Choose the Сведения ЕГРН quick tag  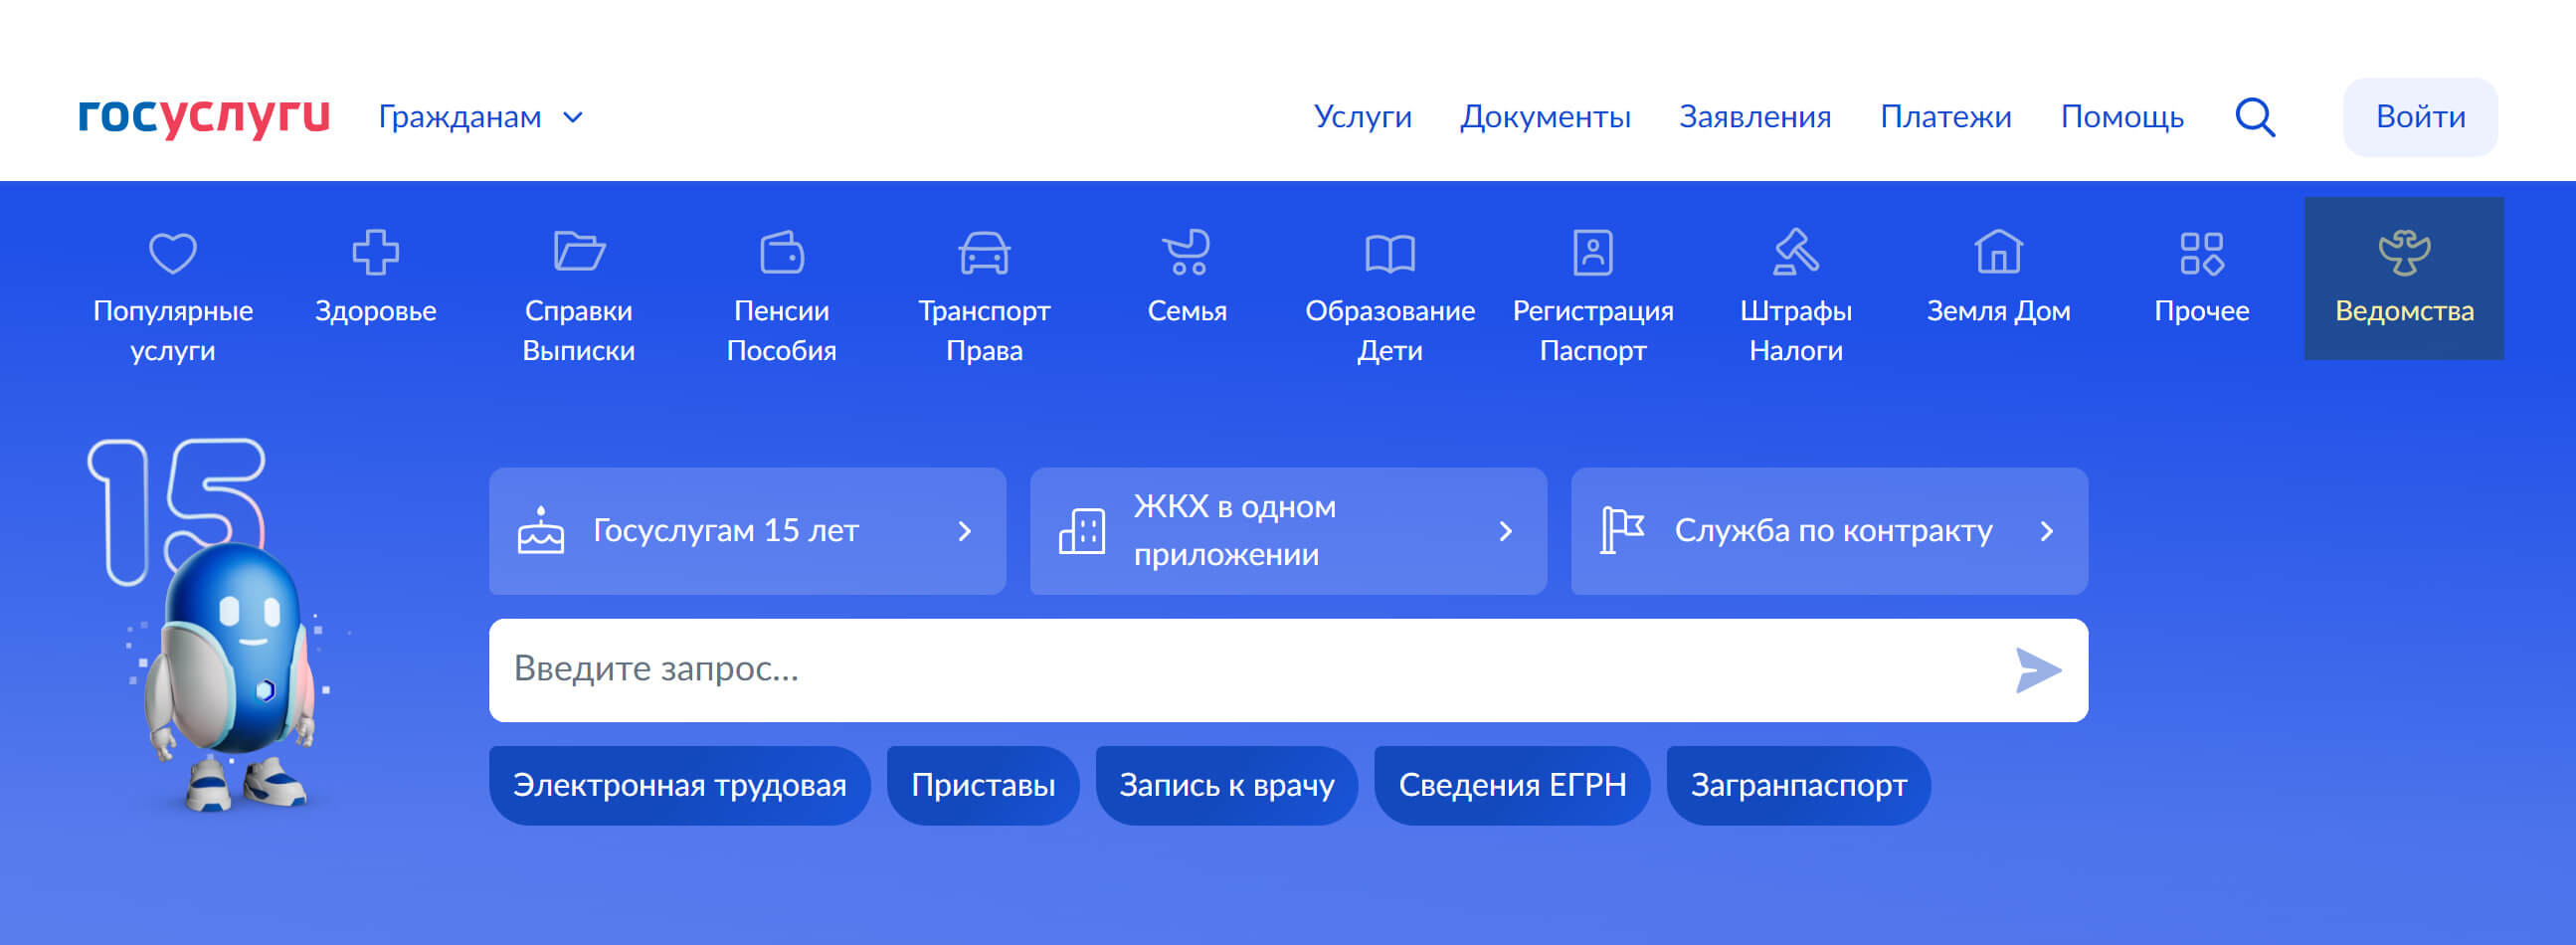click(1512, 785)
